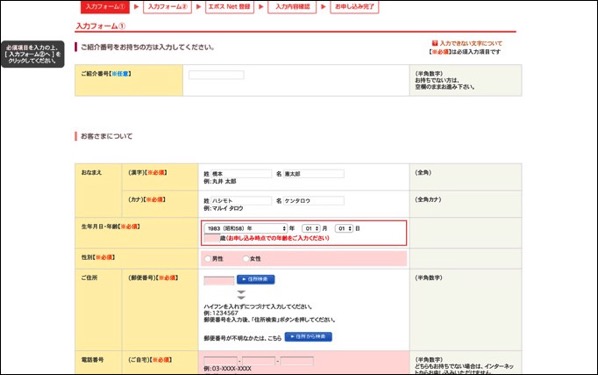Choose the 女性 radio button
This screenshot has width=598, height=375.
[246, 259]
